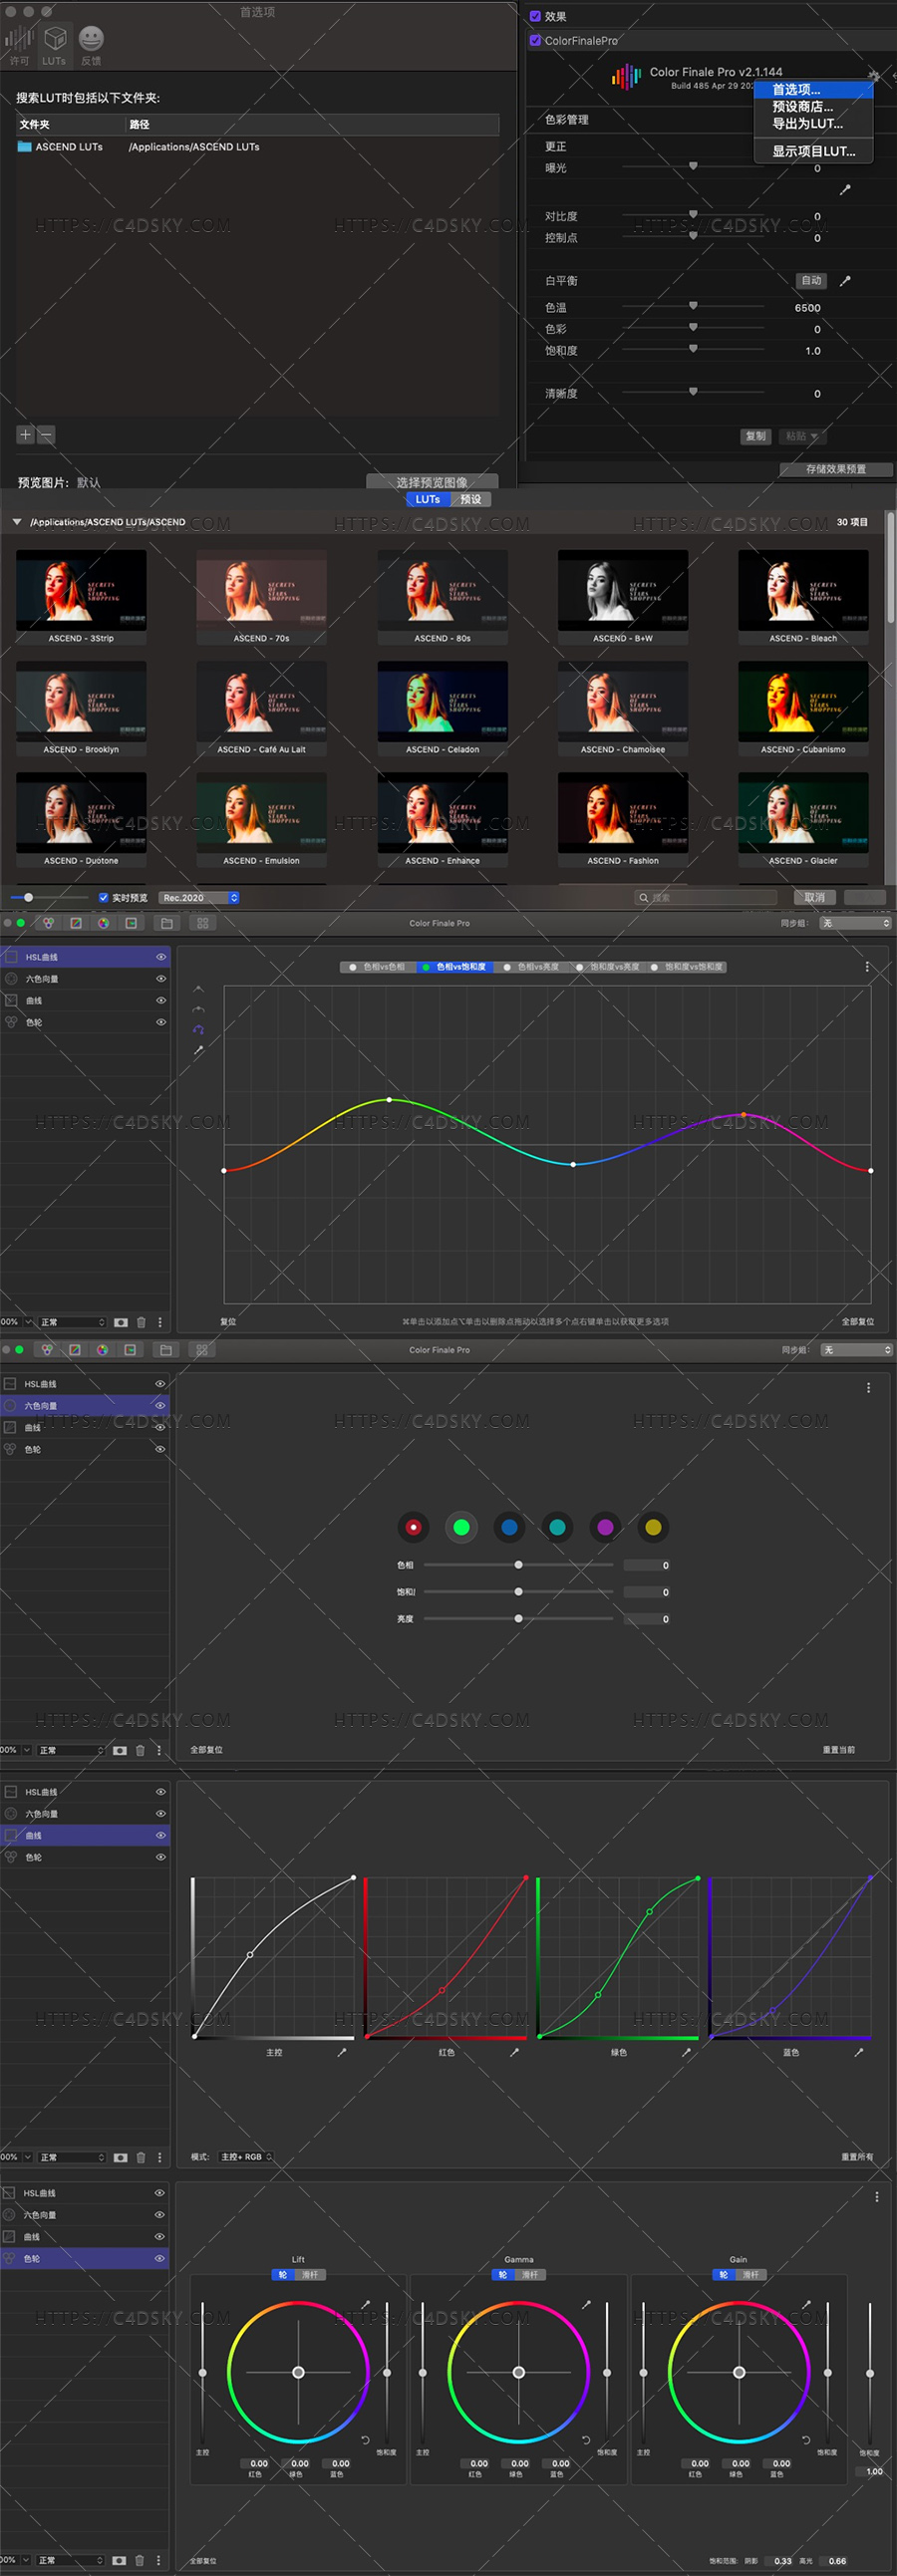Click the exposure eyedropper in the inspector
Viewport: 897px width, 2576px height.
845,189
